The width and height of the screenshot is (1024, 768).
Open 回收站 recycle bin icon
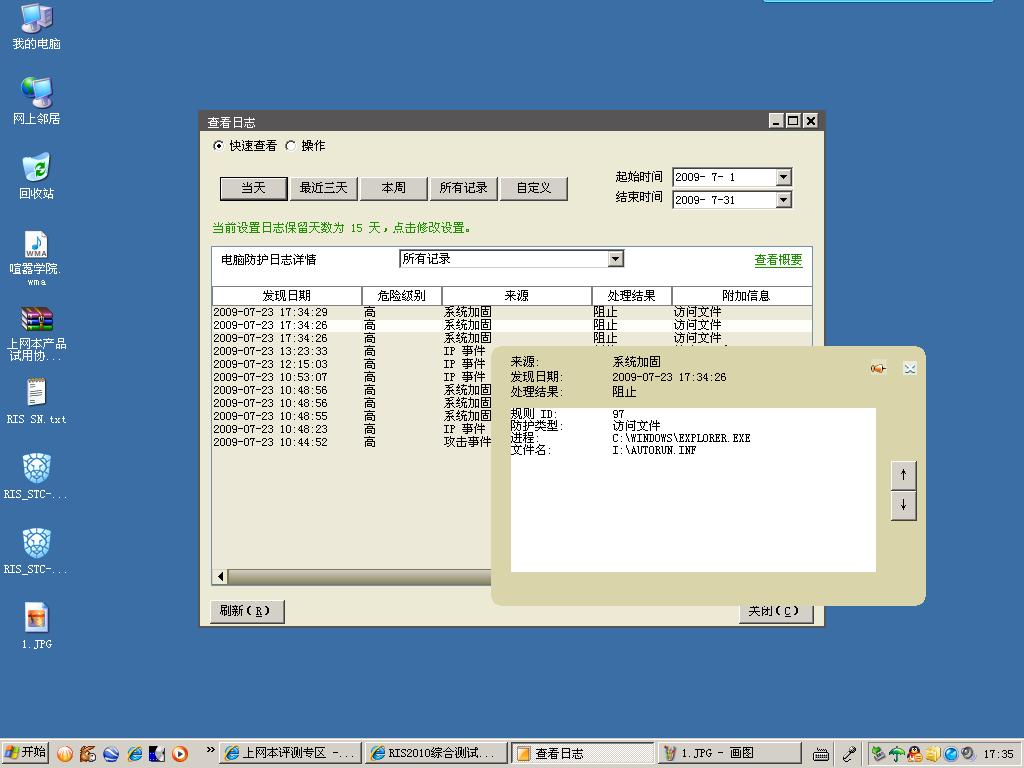[x=37, y=170]
